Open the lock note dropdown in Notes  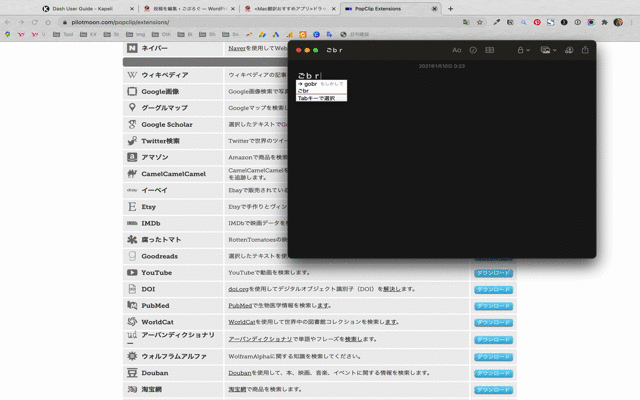click(523, 50)
